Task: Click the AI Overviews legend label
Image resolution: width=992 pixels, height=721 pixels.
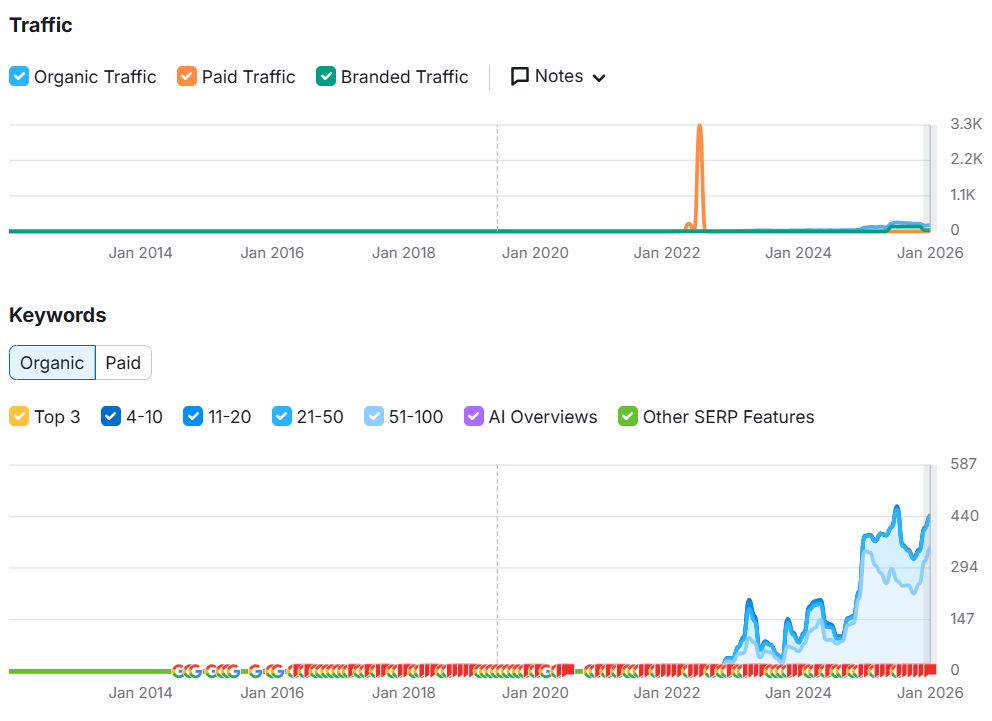Action: pyautogui.click(x=542, y=417)
